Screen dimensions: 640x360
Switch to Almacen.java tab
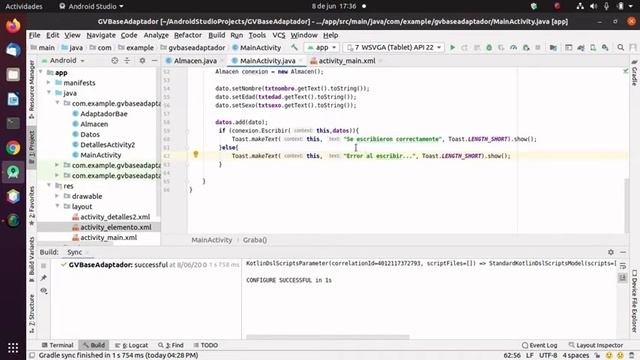click(195, 61)
